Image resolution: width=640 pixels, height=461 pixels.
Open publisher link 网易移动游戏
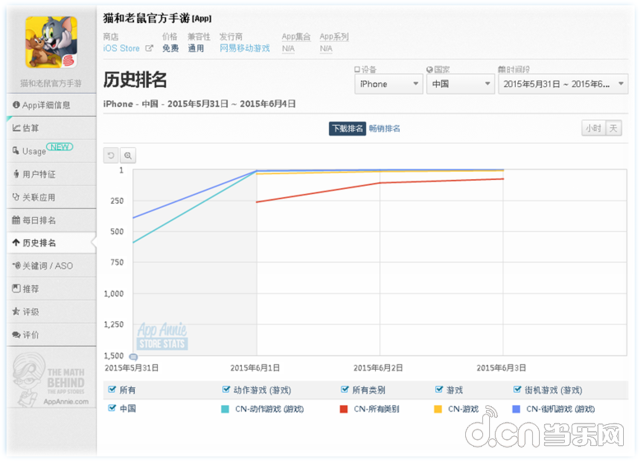[244, 48]
